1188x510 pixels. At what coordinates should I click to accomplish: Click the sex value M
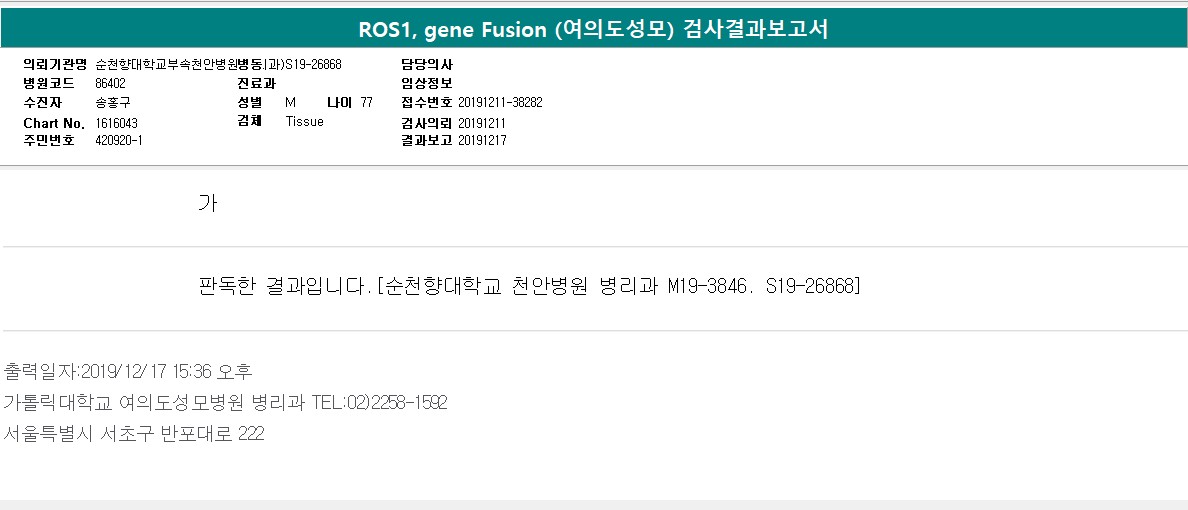pos(290,103)
